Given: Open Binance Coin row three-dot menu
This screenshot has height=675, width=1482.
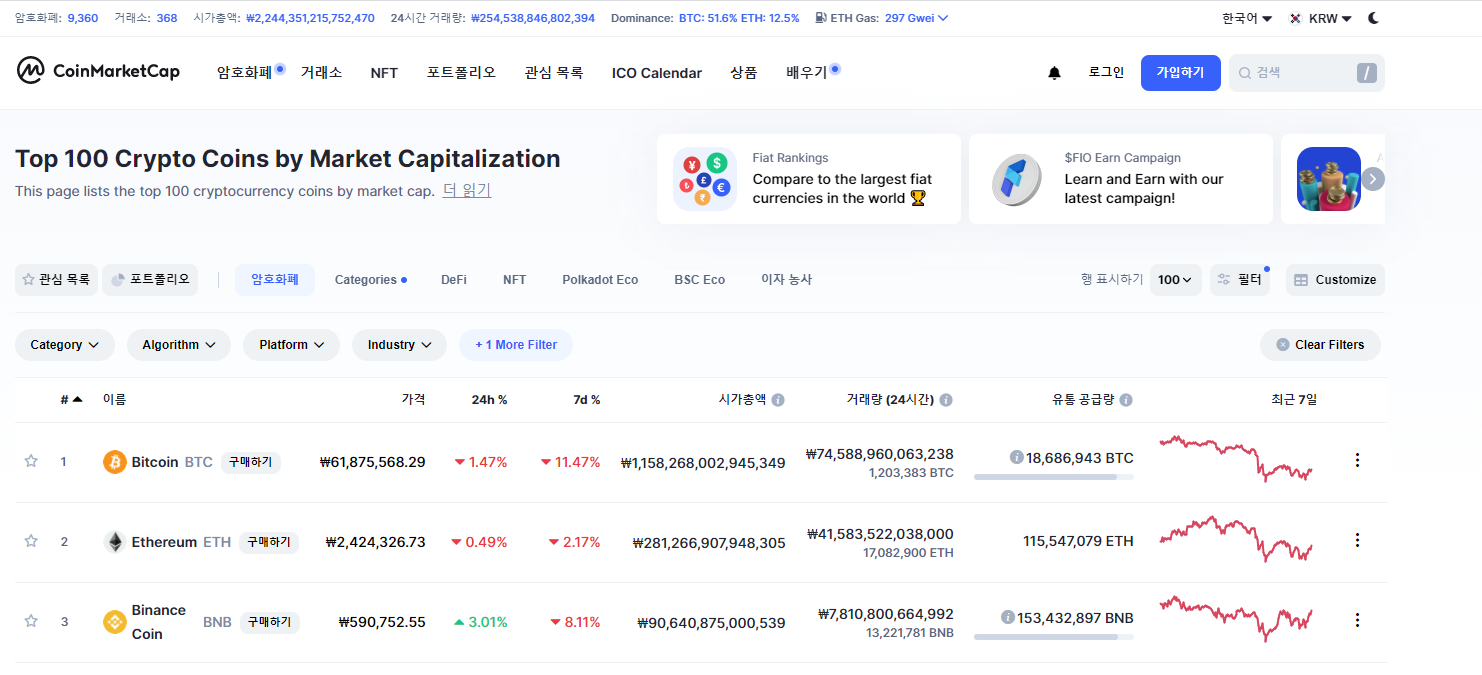Looking at the screenshot, I should point(1357,620).
